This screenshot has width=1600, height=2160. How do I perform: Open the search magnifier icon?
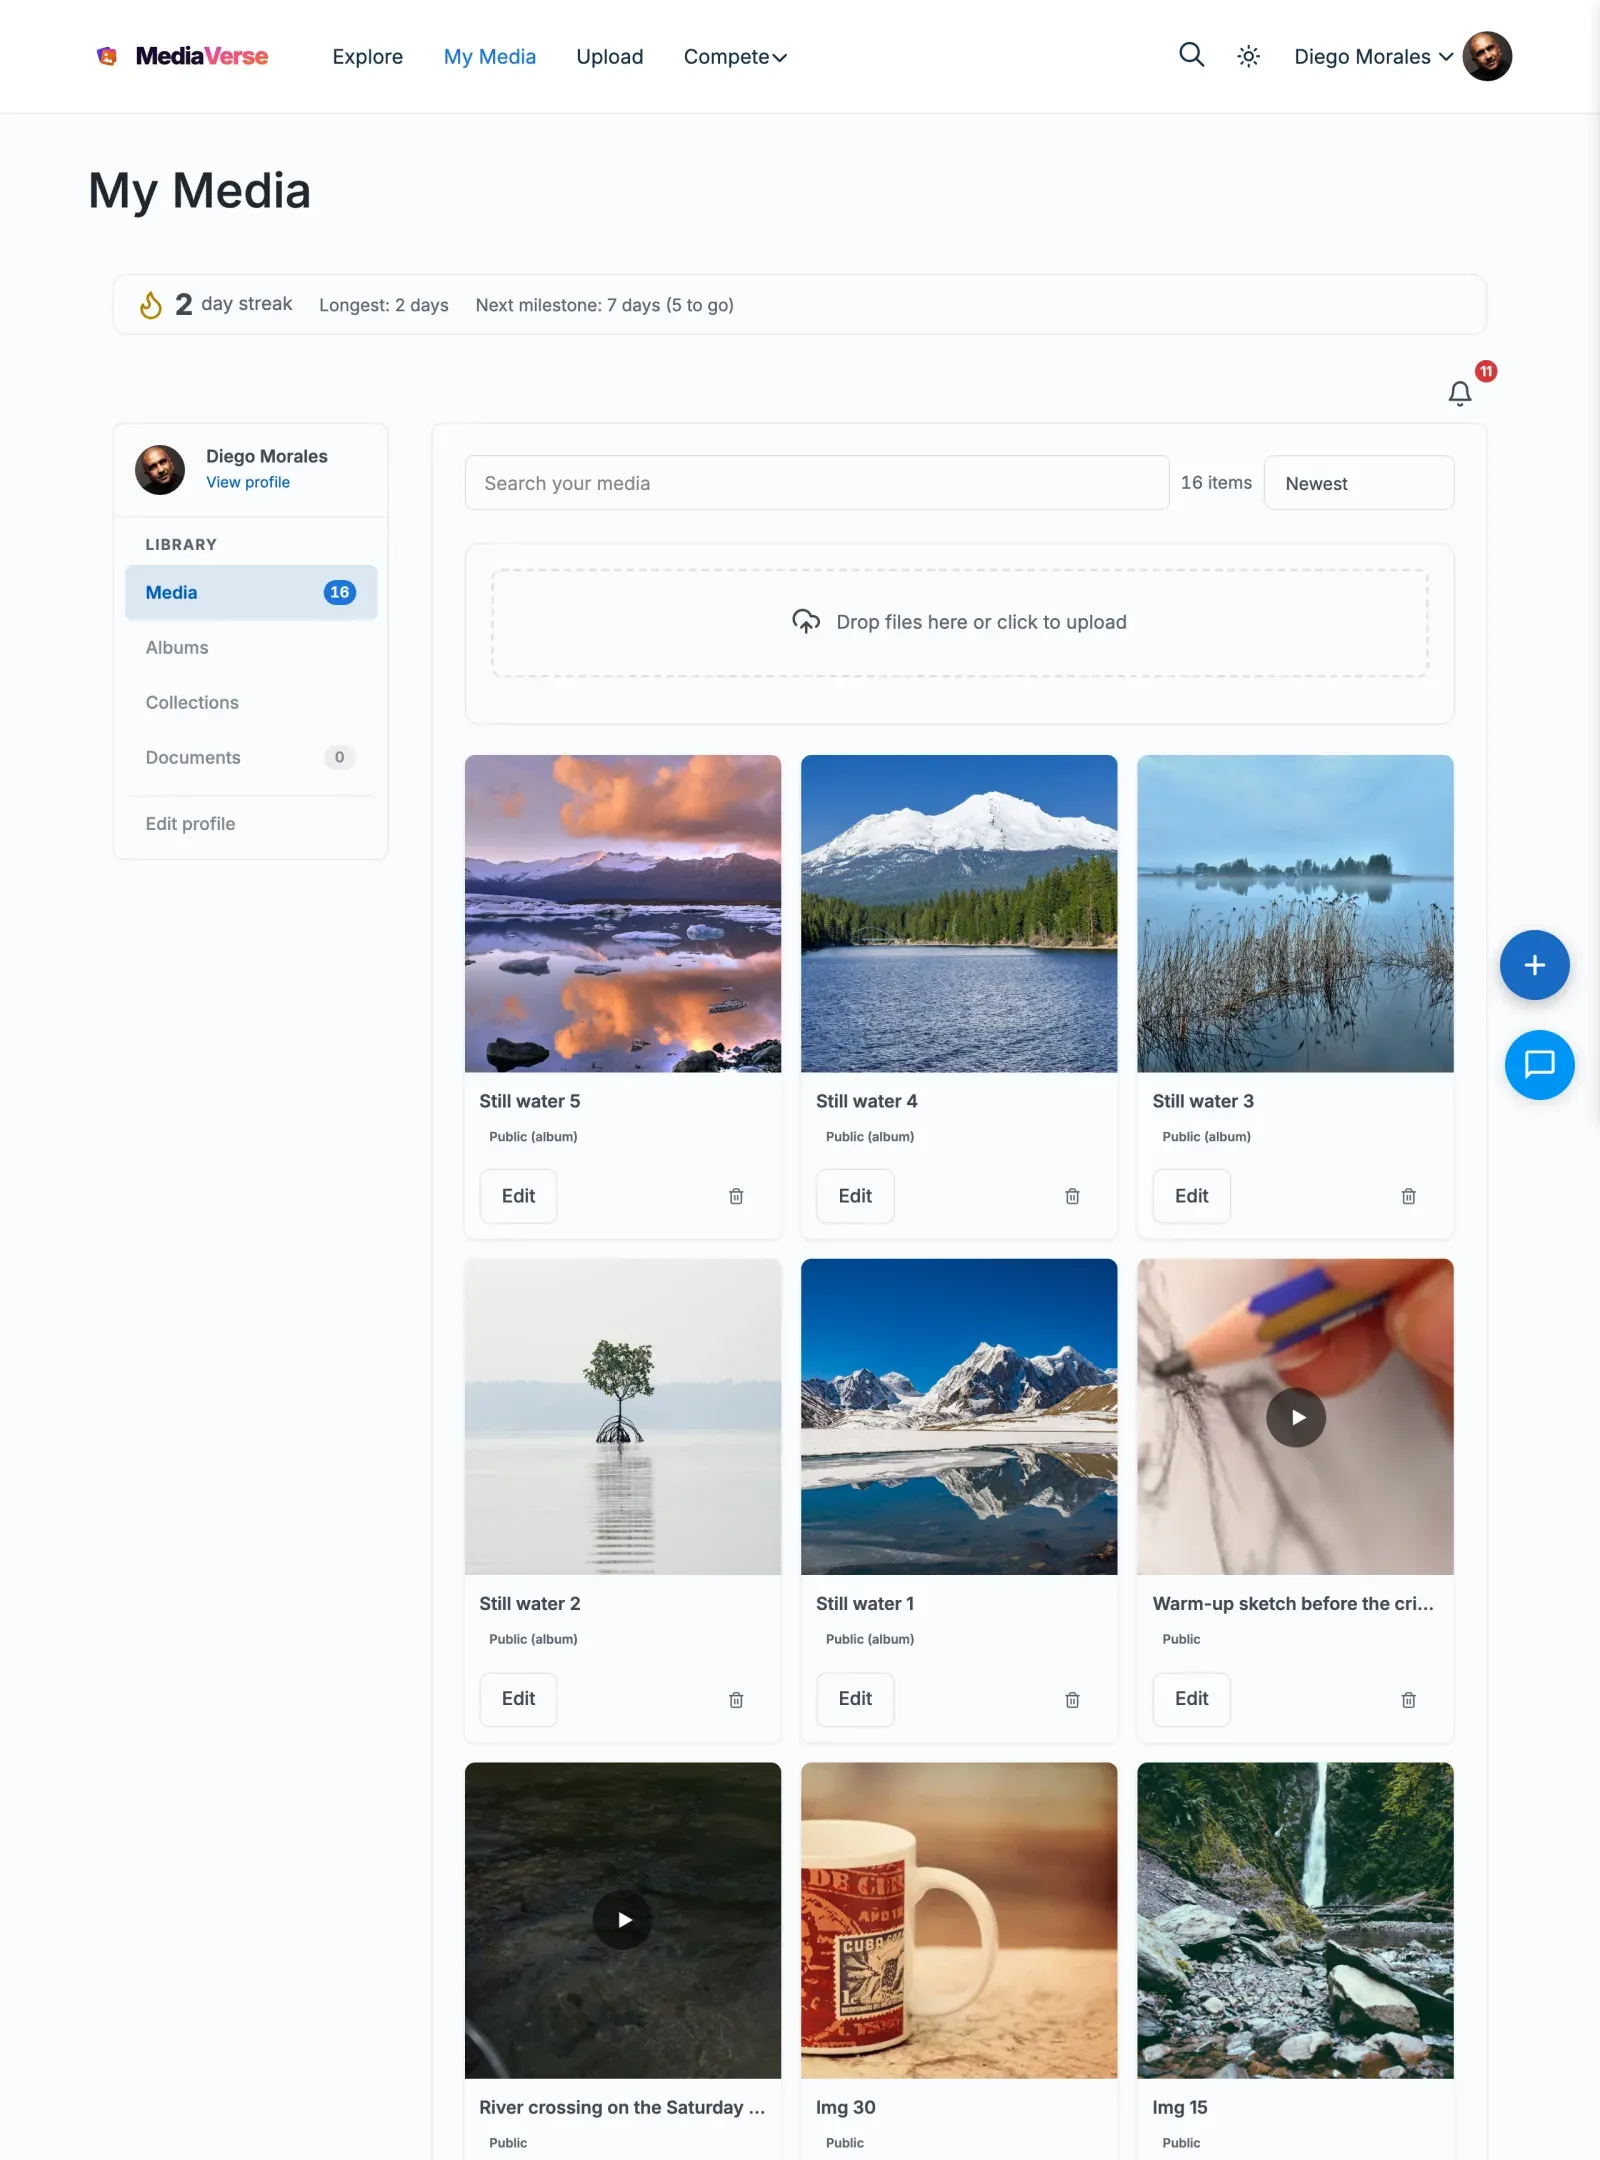coord(1191,55)
